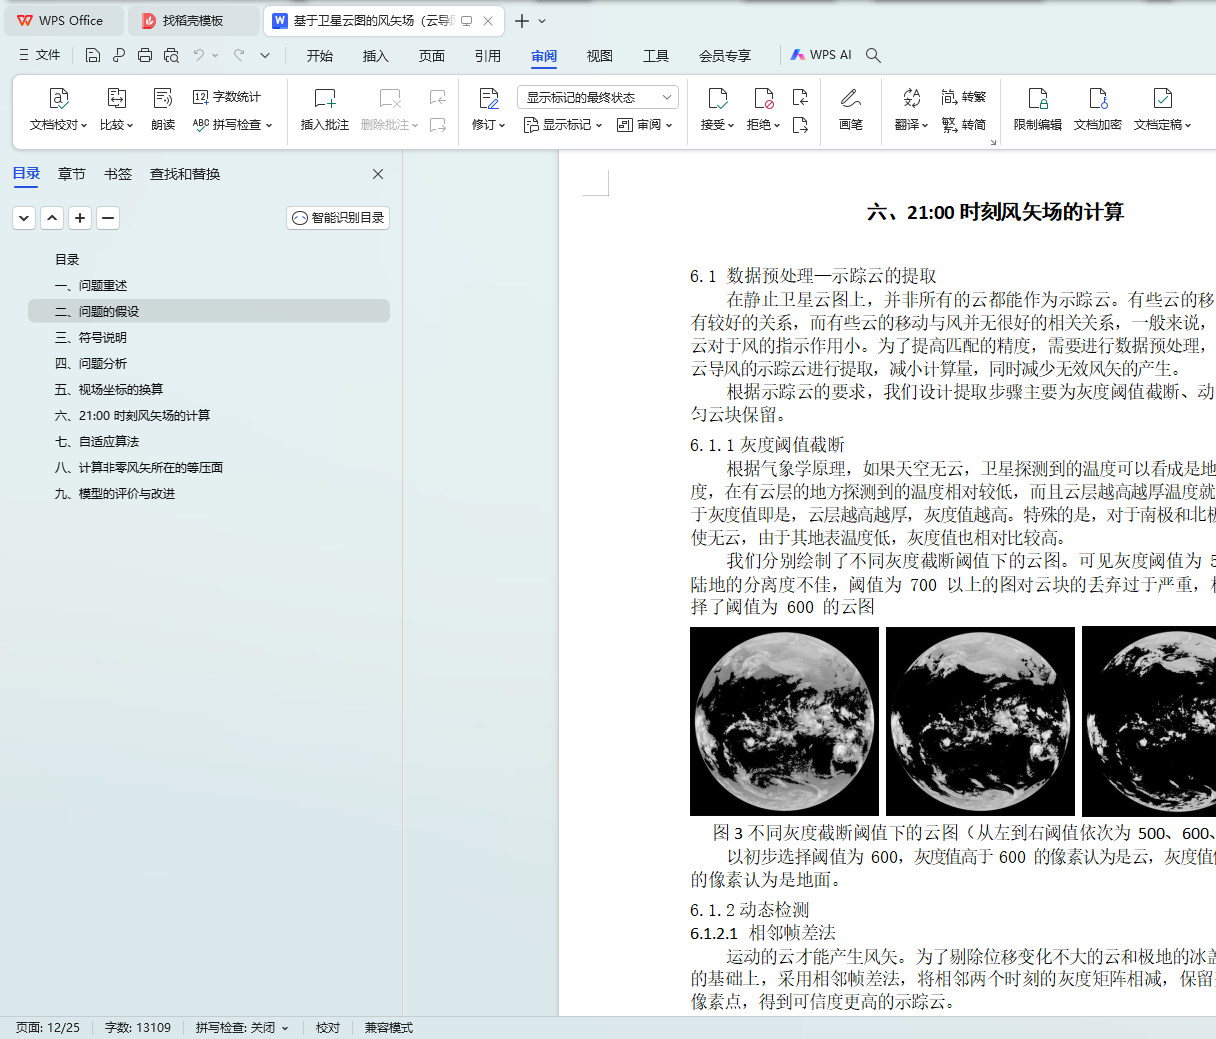Open the 翻译 translate tool

pyautogui.click(x=911, y=110)
